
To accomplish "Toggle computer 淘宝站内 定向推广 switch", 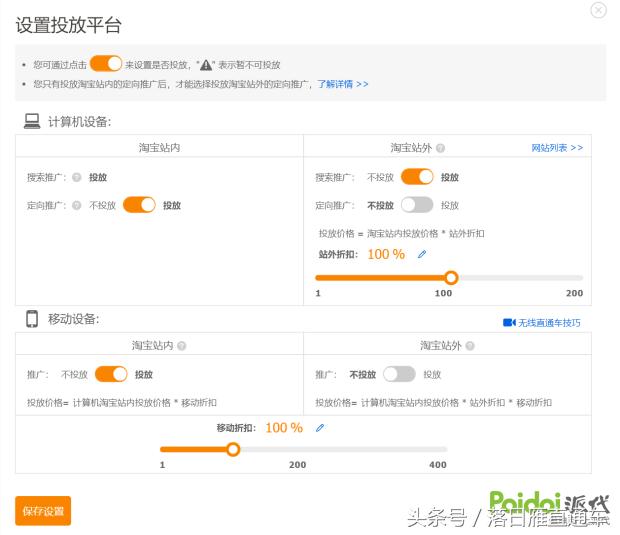I will [139, 205].
